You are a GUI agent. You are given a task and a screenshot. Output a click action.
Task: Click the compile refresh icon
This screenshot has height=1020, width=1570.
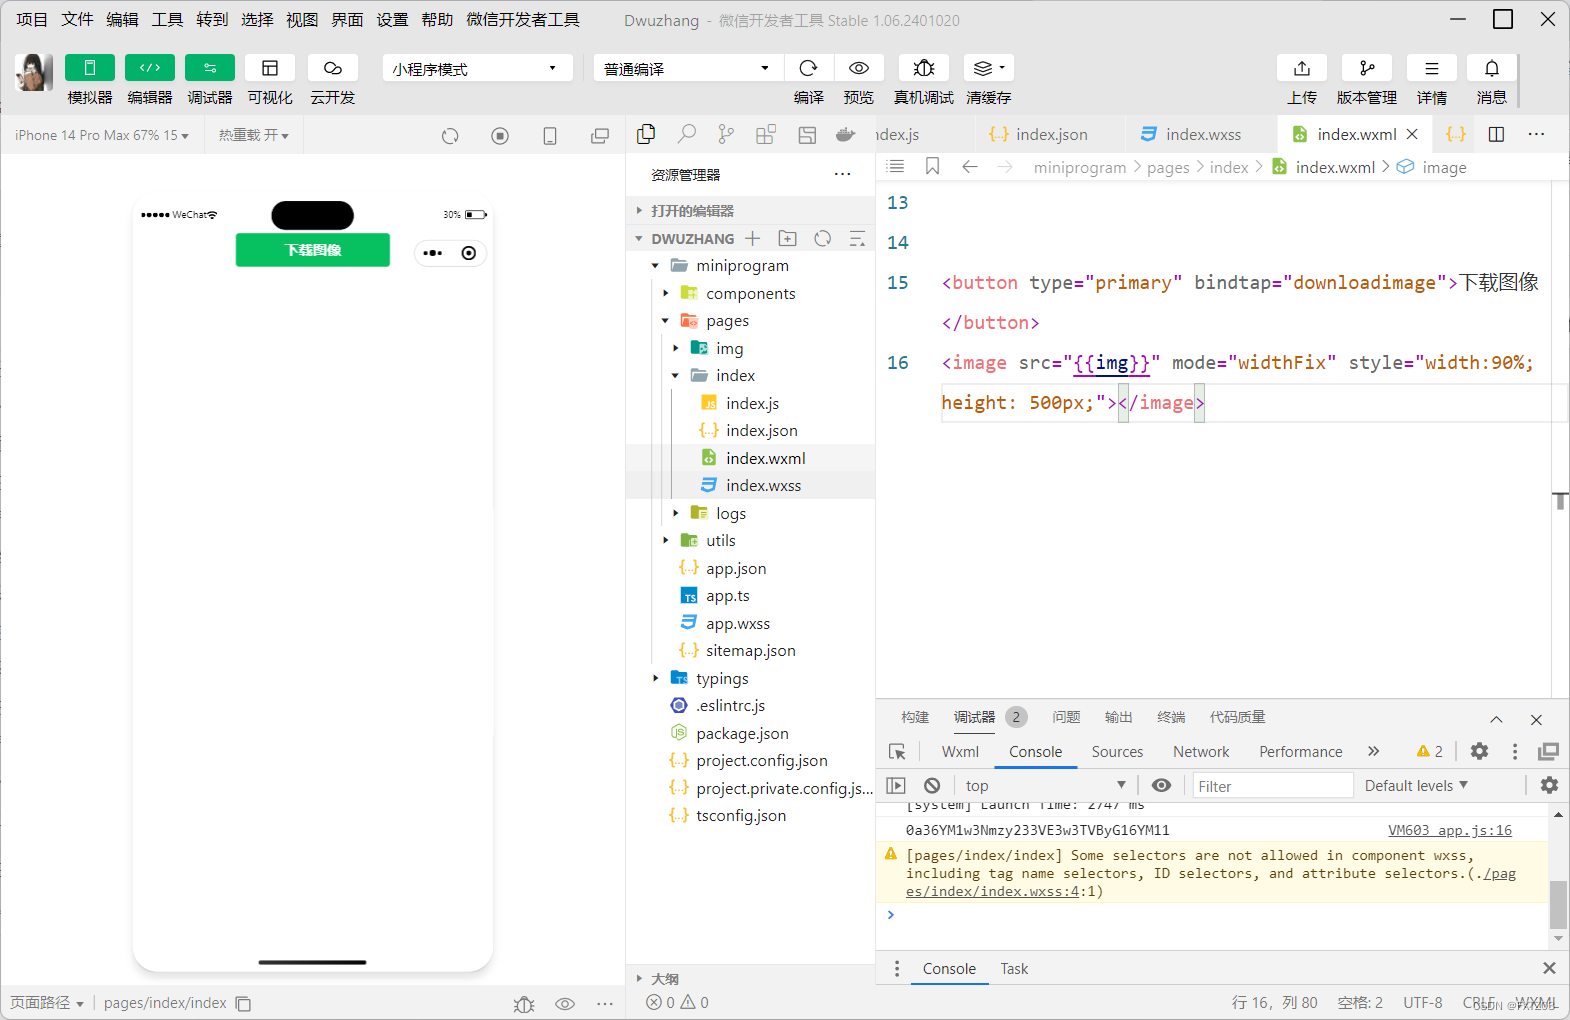pyautogui.click(x=808, y=68)
